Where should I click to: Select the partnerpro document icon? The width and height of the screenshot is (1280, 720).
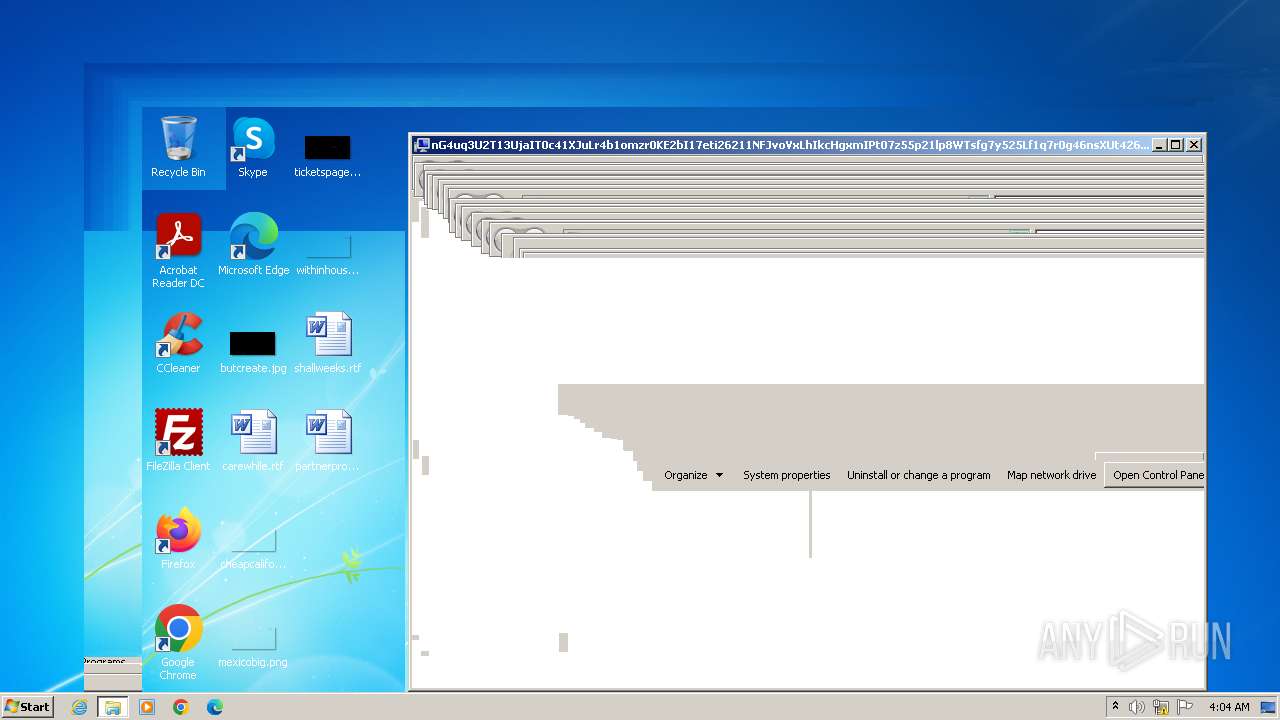[x=328, y=440]
